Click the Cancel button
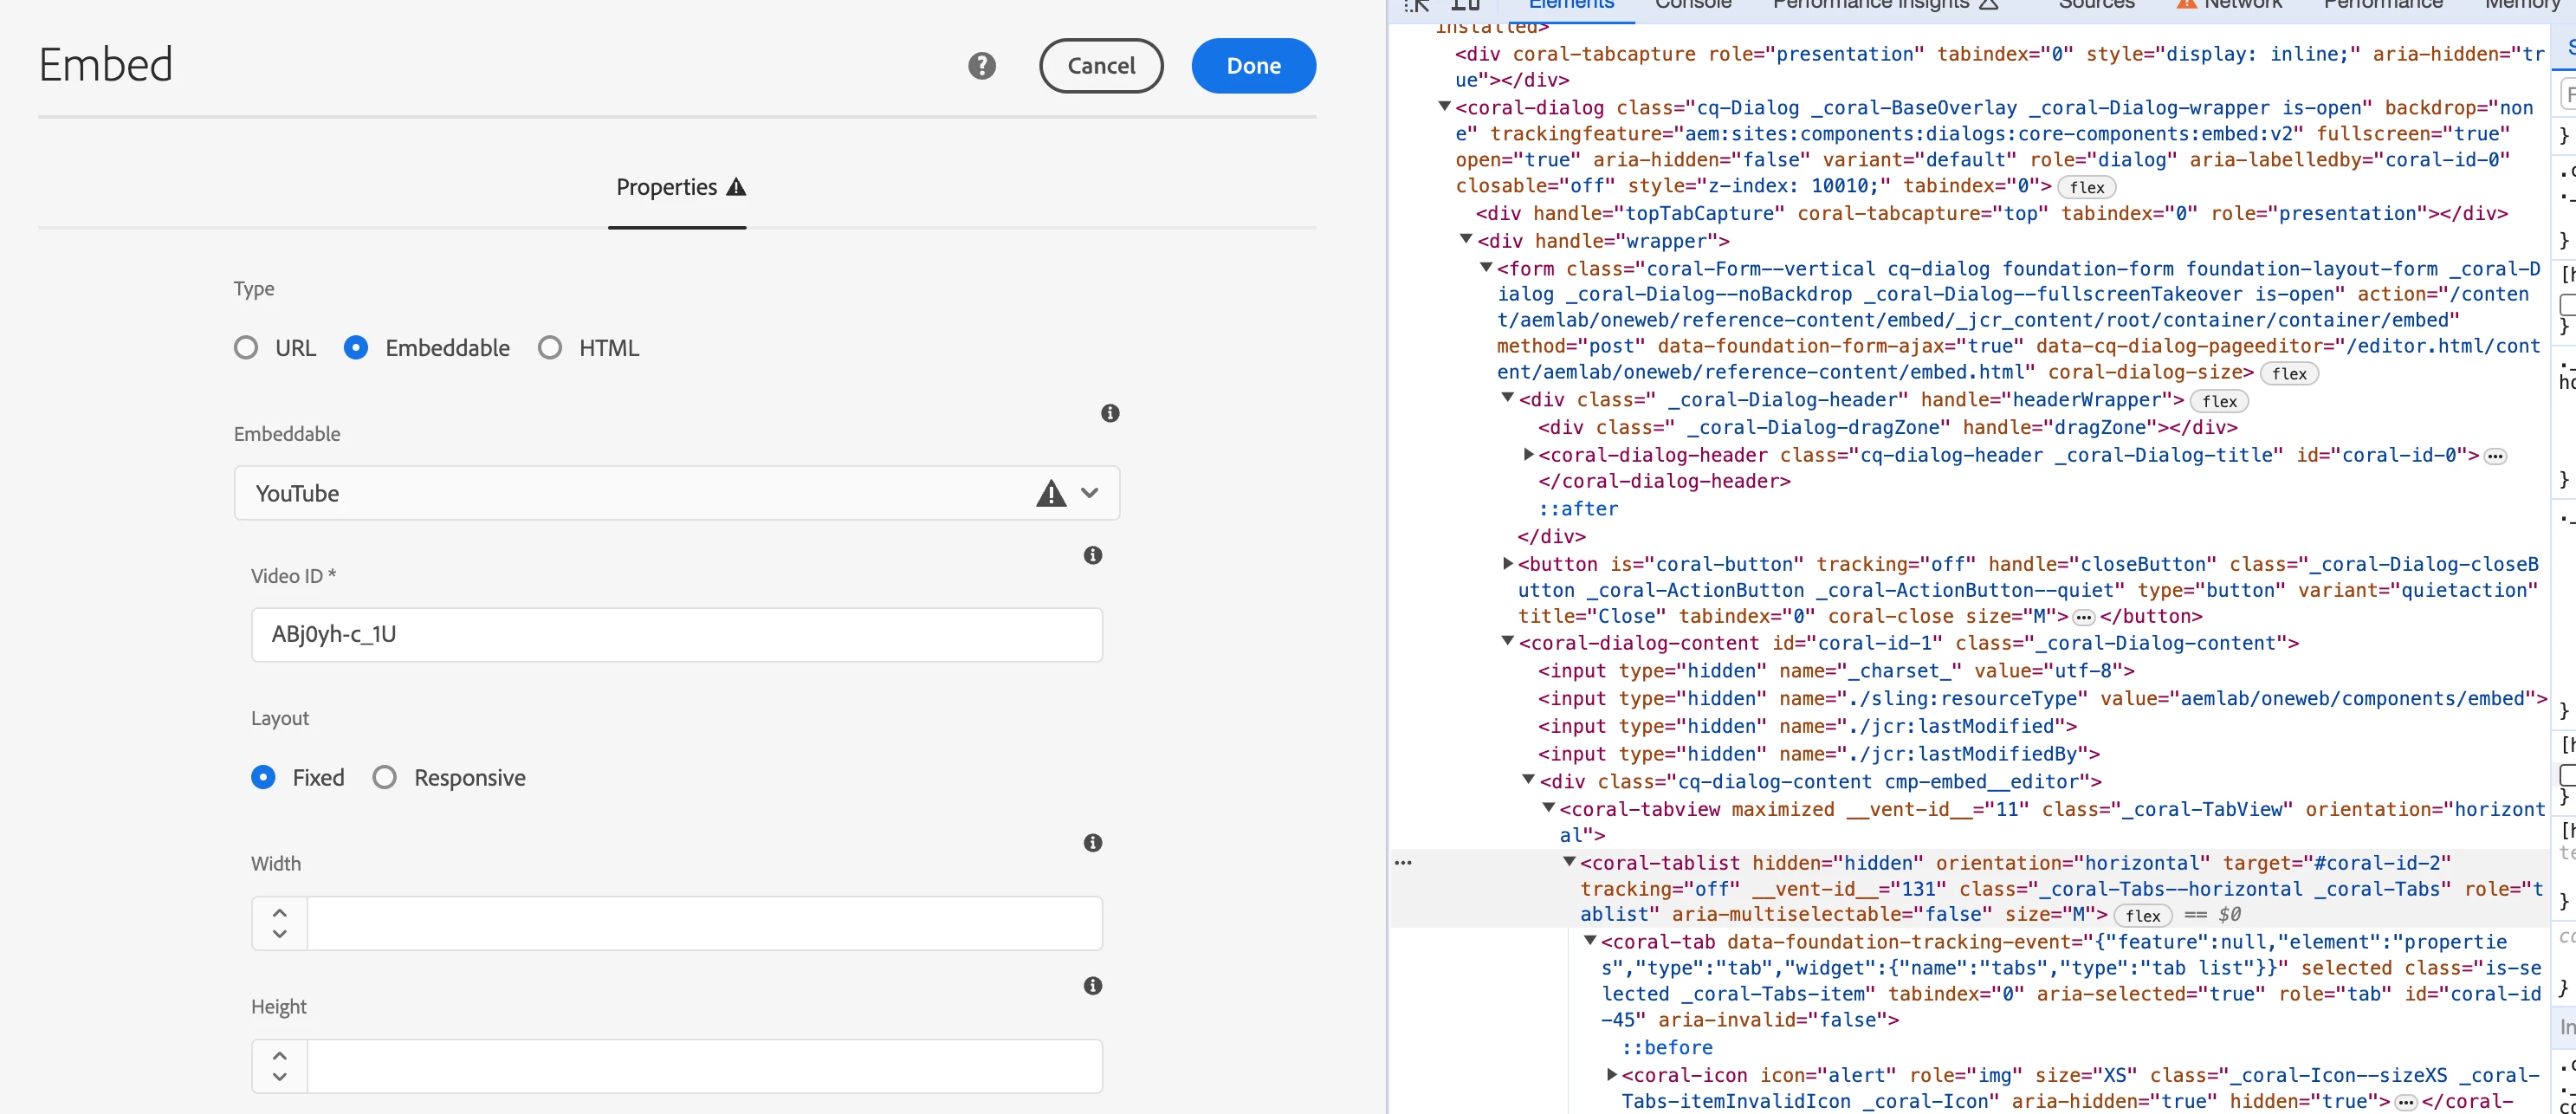The height and width of the screenshot is (1114, 2576). tap(1100, 66)
